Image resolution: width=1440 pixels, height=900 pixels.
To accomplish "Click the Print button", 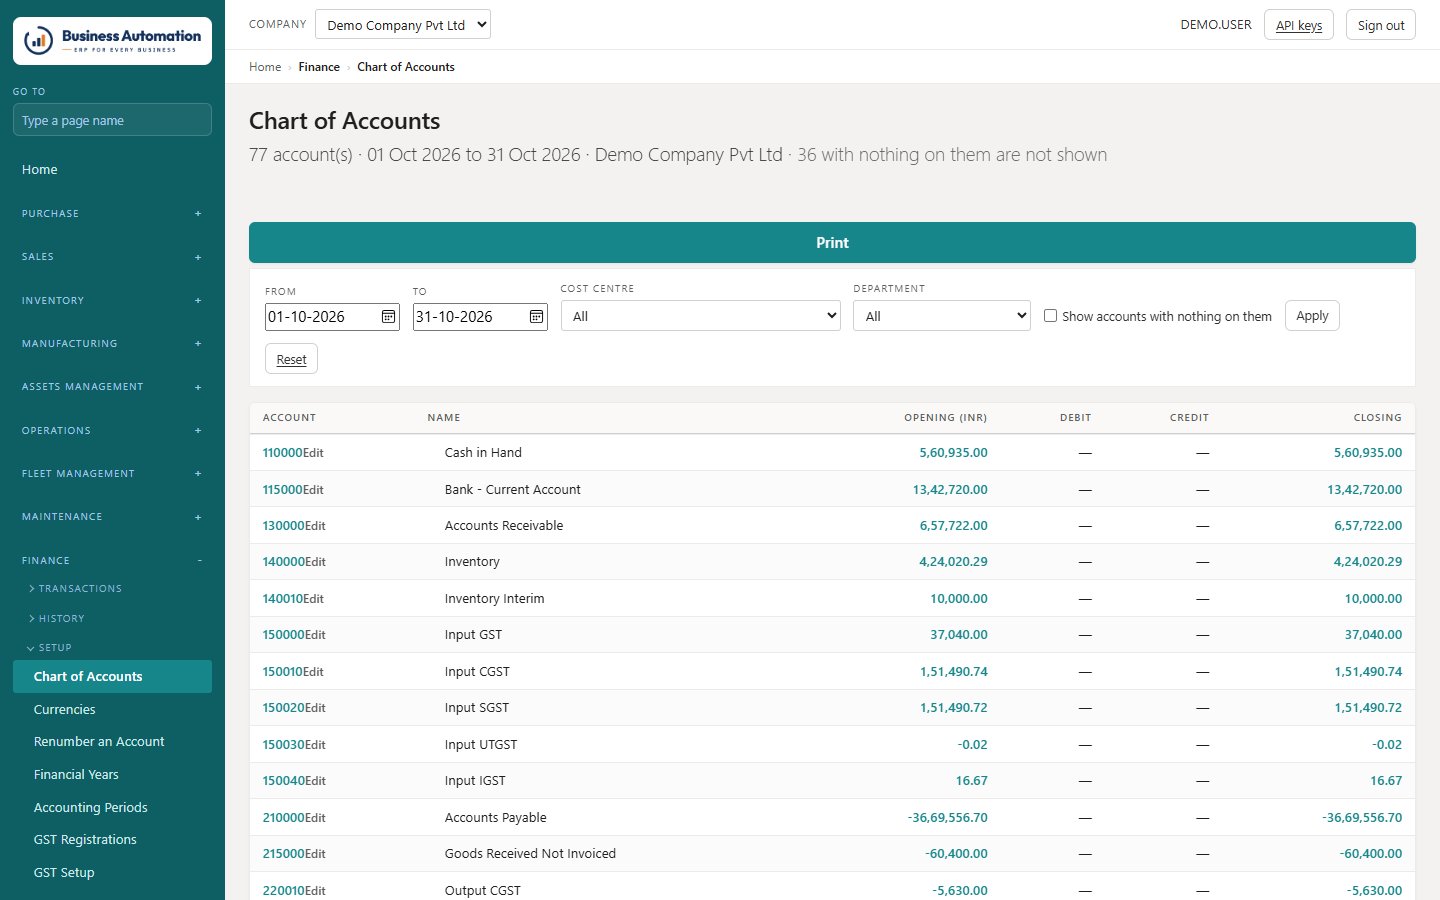I will pyautogui.click(x=832, y=243).
